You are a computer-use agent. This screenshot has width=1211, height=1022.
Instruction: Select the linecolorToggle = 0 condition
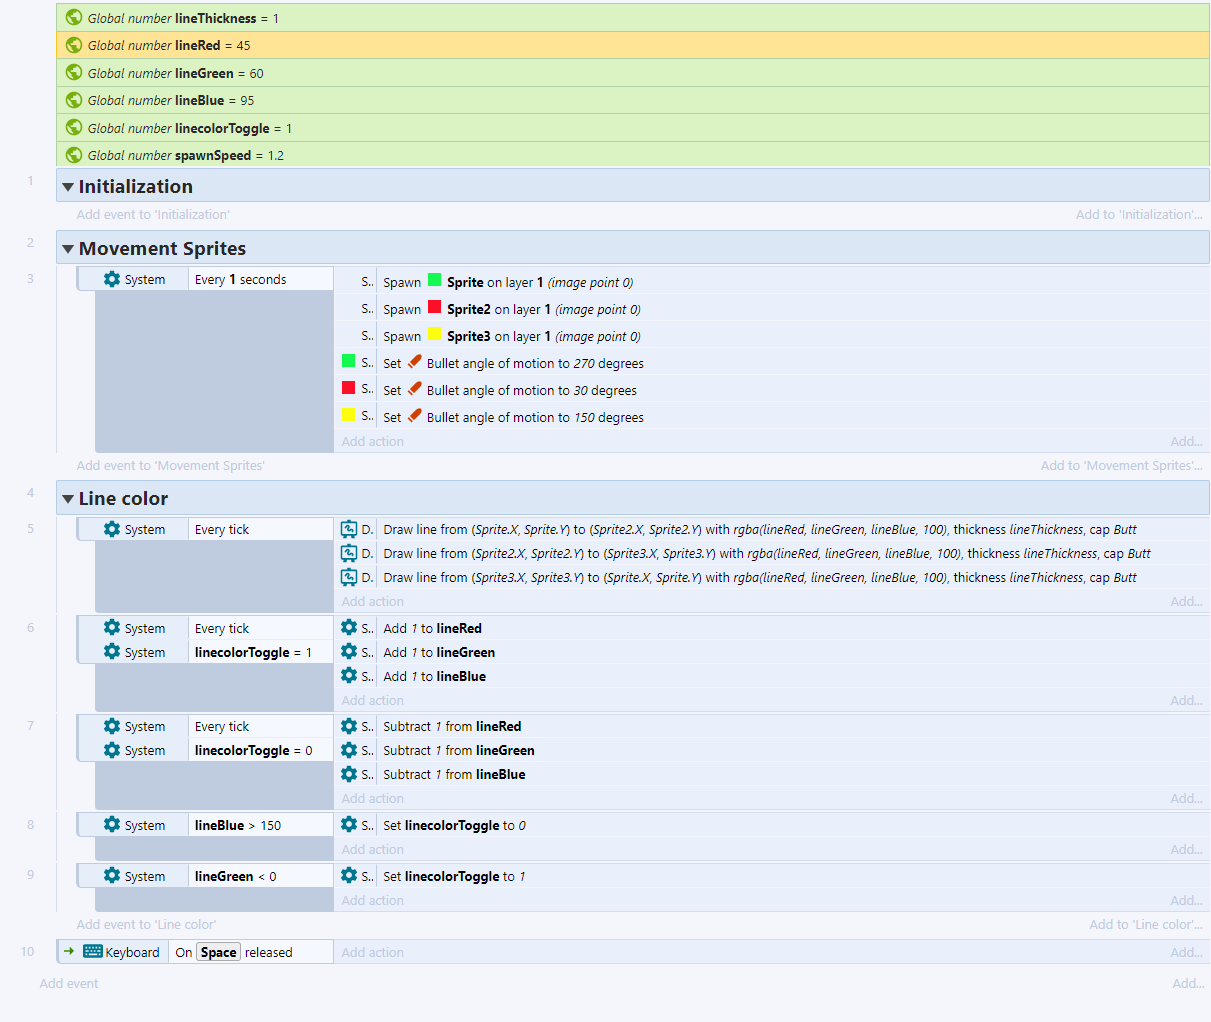[x=253, y=751]
